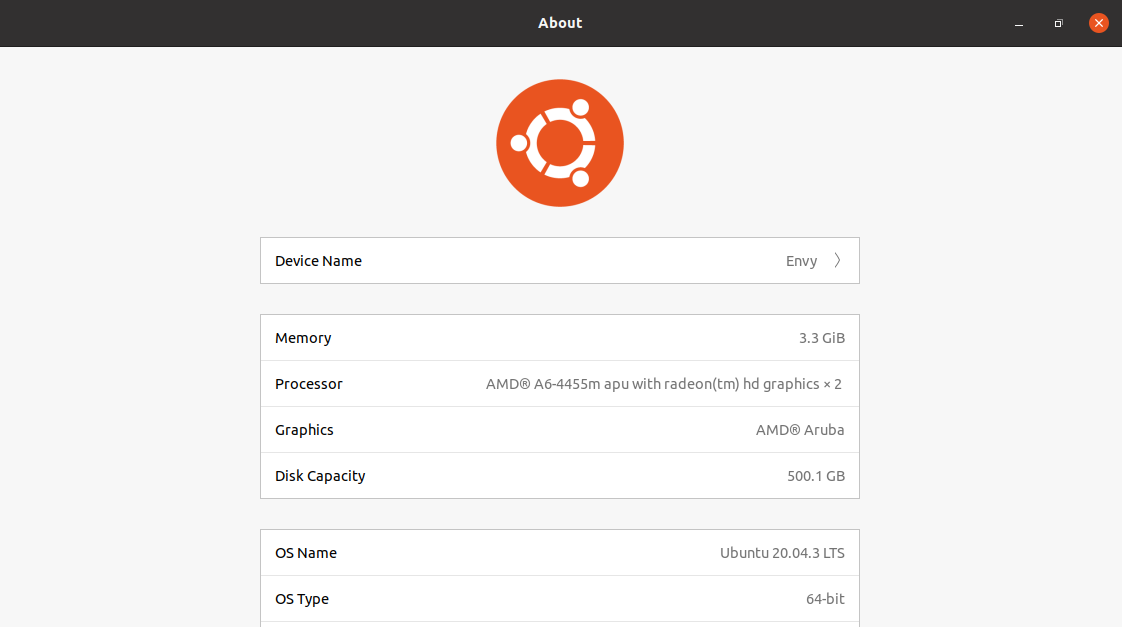Select the OS Type label
Image resolution: width=1122 pixels, height=627 pixels.
tap(302, 599)
